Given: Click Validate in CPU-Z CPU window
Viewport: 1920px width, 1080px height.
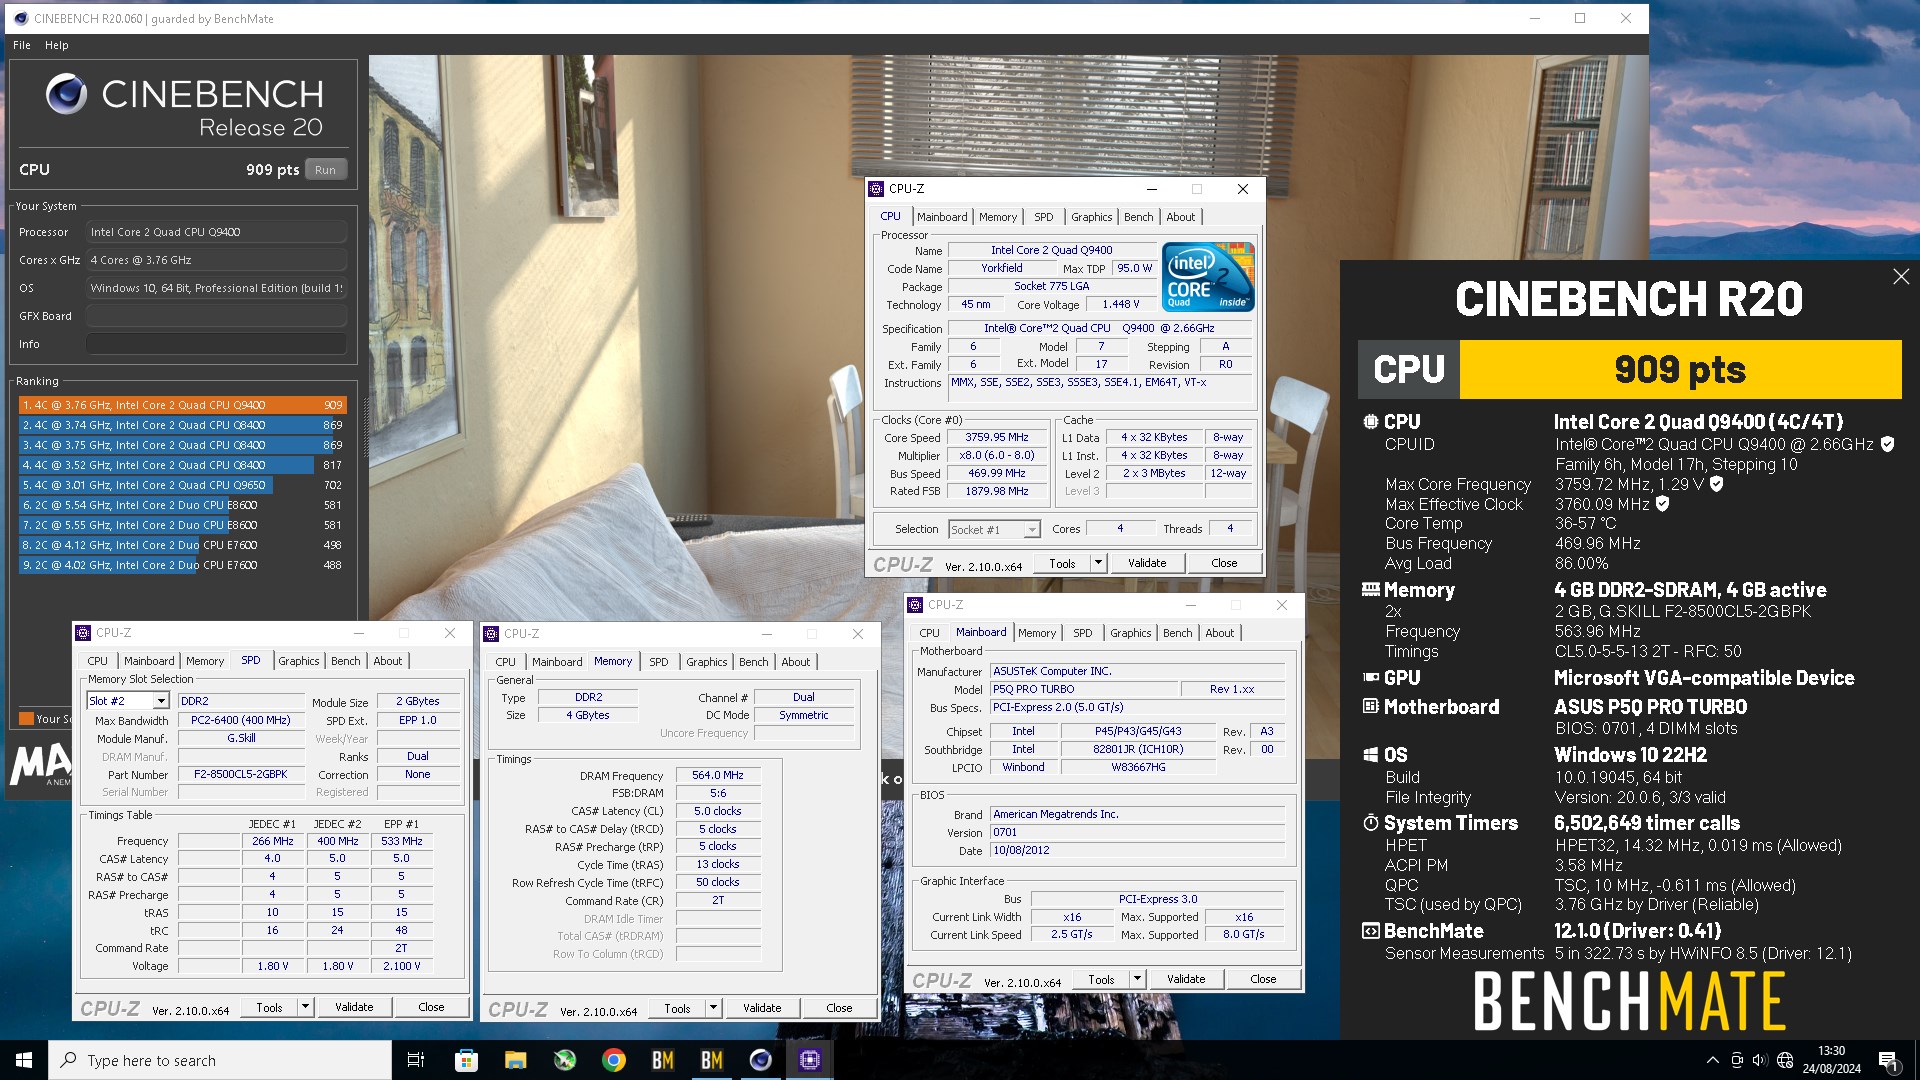Looking at the screenshot, I should 1147,563.
